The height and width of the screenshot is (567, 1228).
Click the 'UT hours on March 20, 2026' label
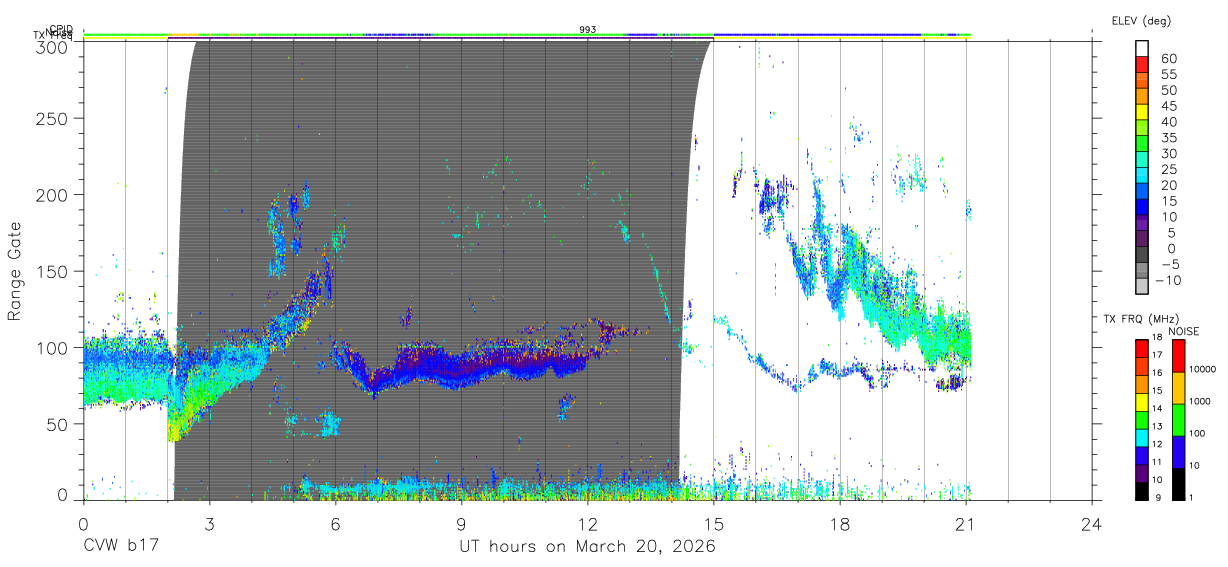pyautogui.click(x=587, y=547)
